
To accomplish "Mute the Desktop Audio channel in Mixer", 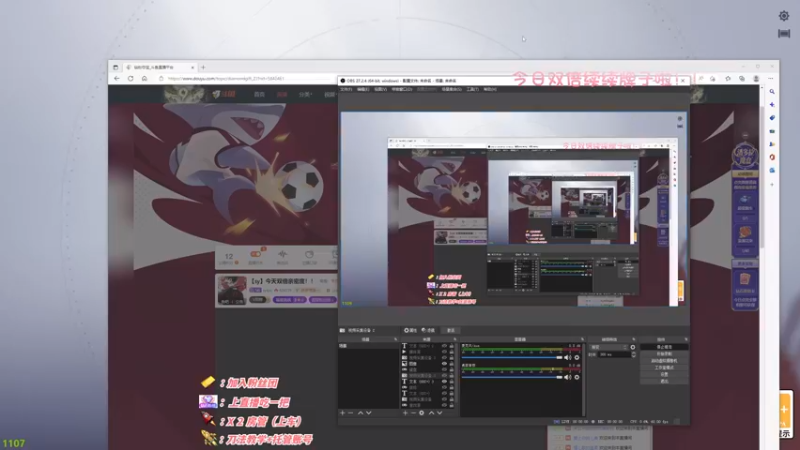I will point(567,377).
